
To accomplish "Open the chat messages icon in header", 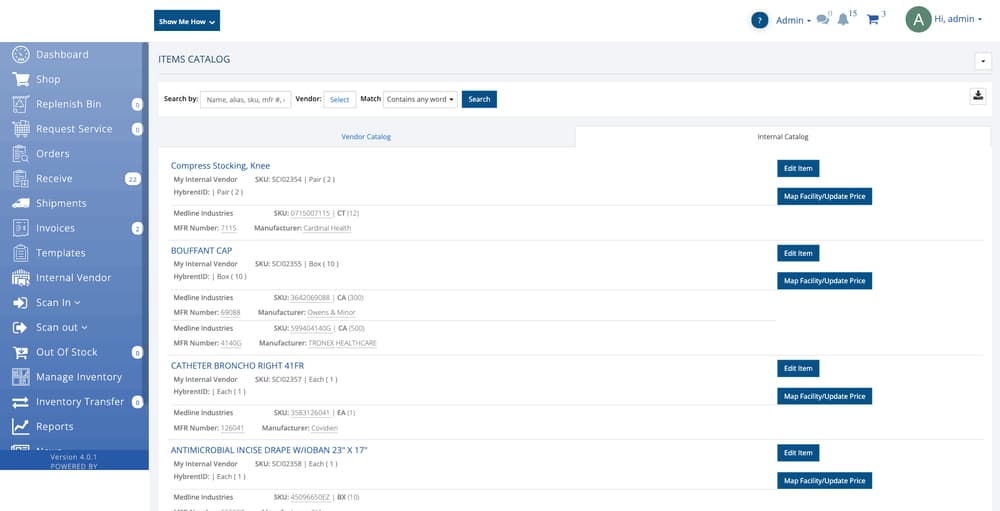I will (x=823, y=20).
